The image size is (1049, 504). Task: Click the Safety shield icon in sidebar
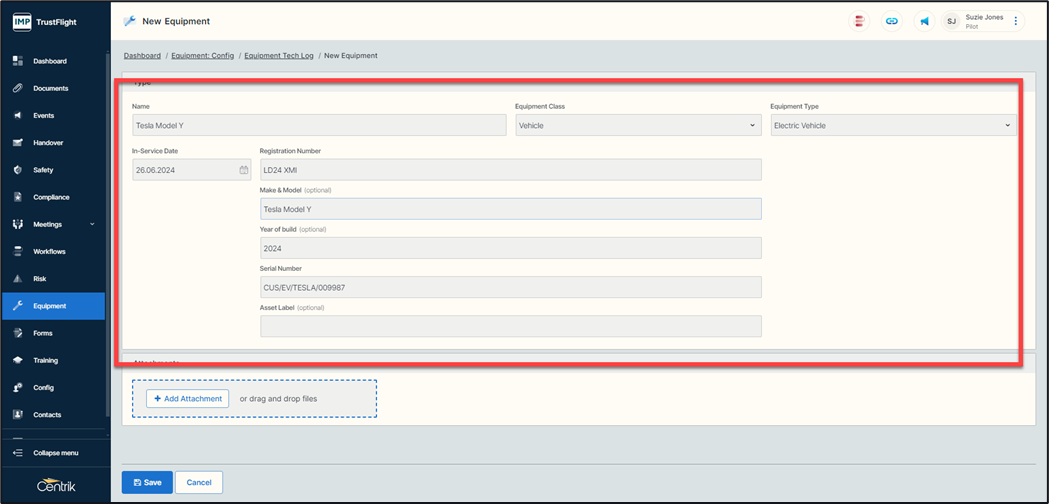(17, 170)
